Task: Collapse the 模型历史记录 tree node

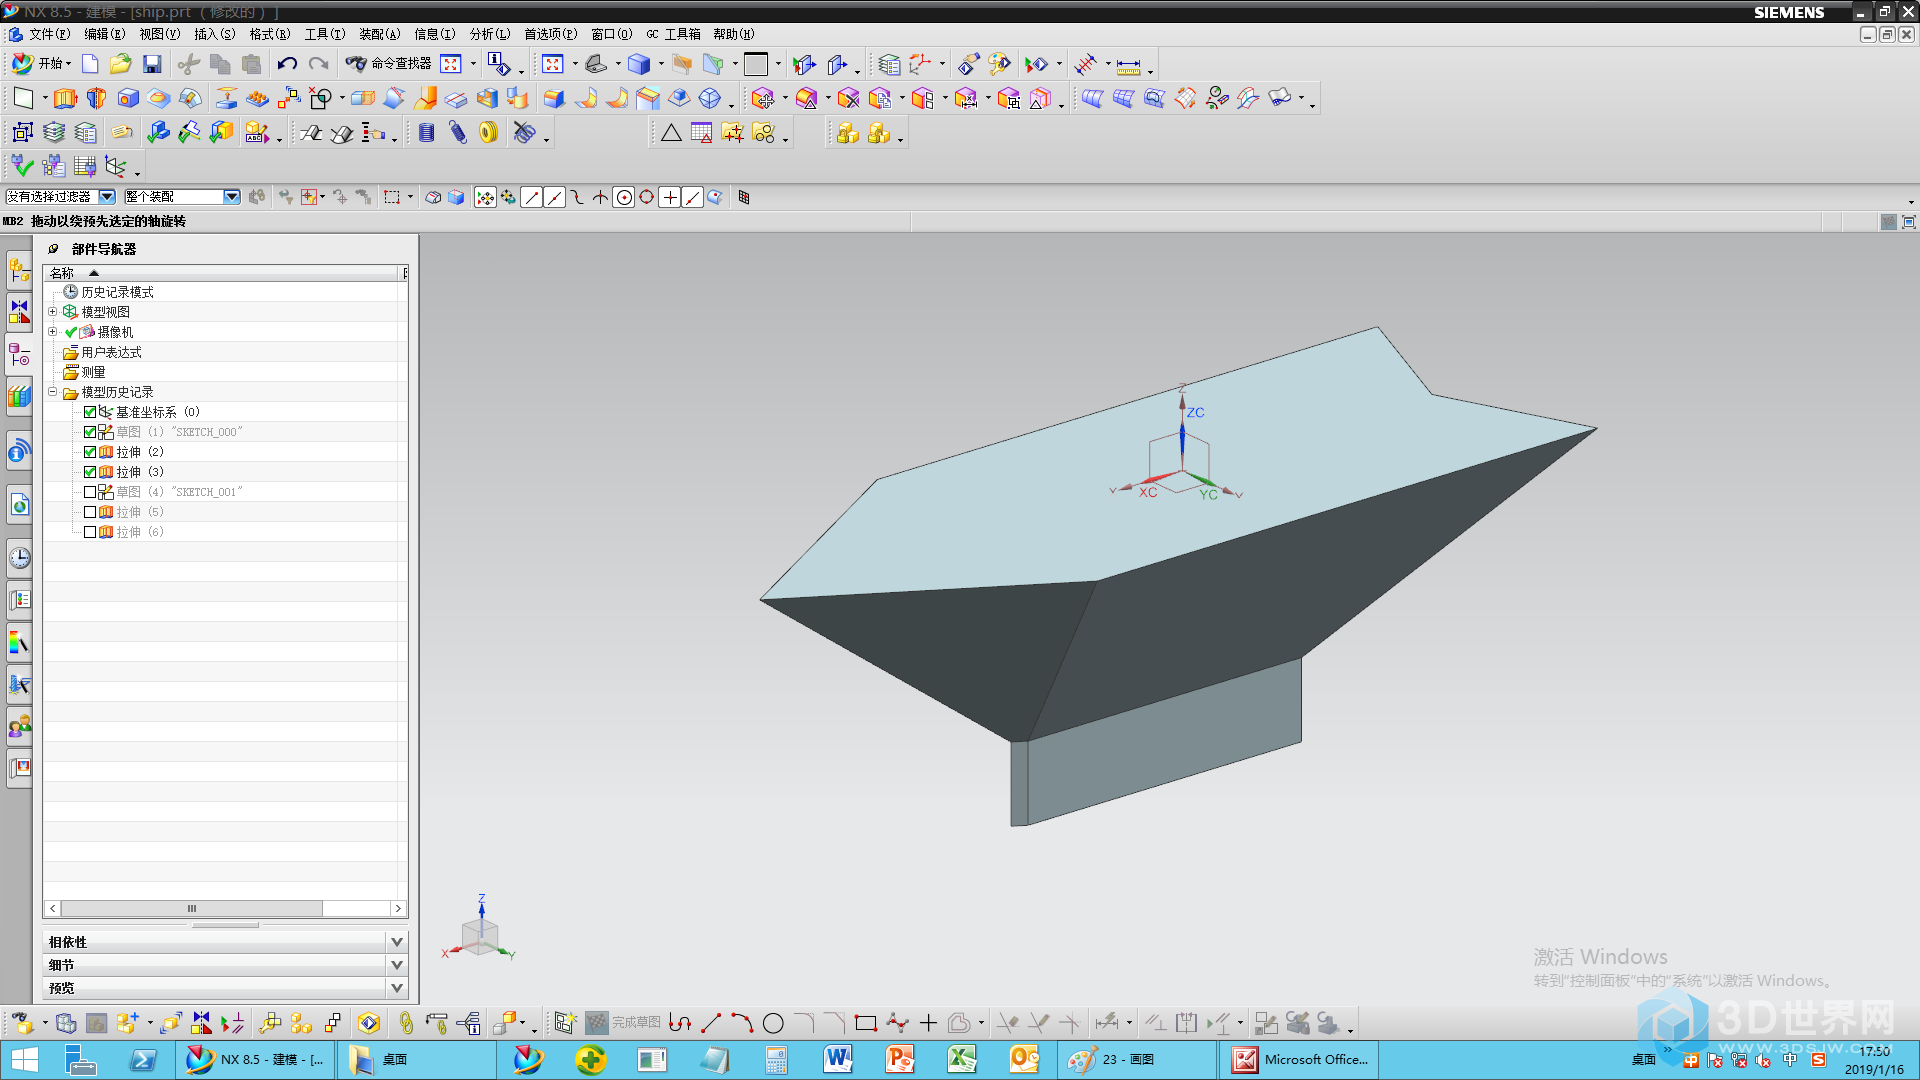Action: 53,392
